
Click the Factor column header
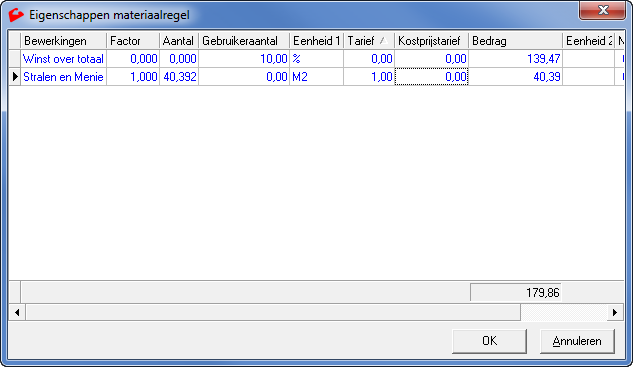[x=133, y=41]
